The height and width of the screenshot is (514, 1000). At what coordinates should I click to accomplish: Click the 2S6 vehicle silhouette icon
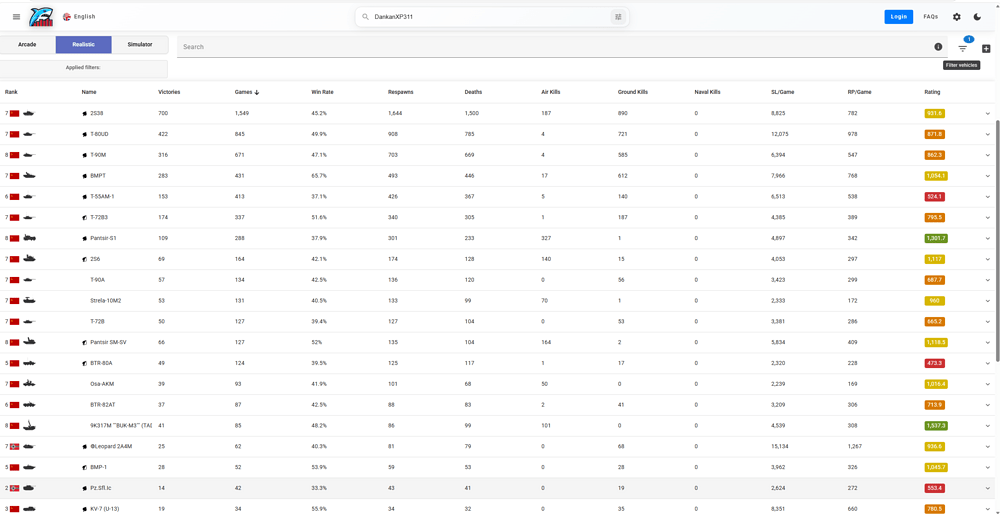(x=29, y=259)
